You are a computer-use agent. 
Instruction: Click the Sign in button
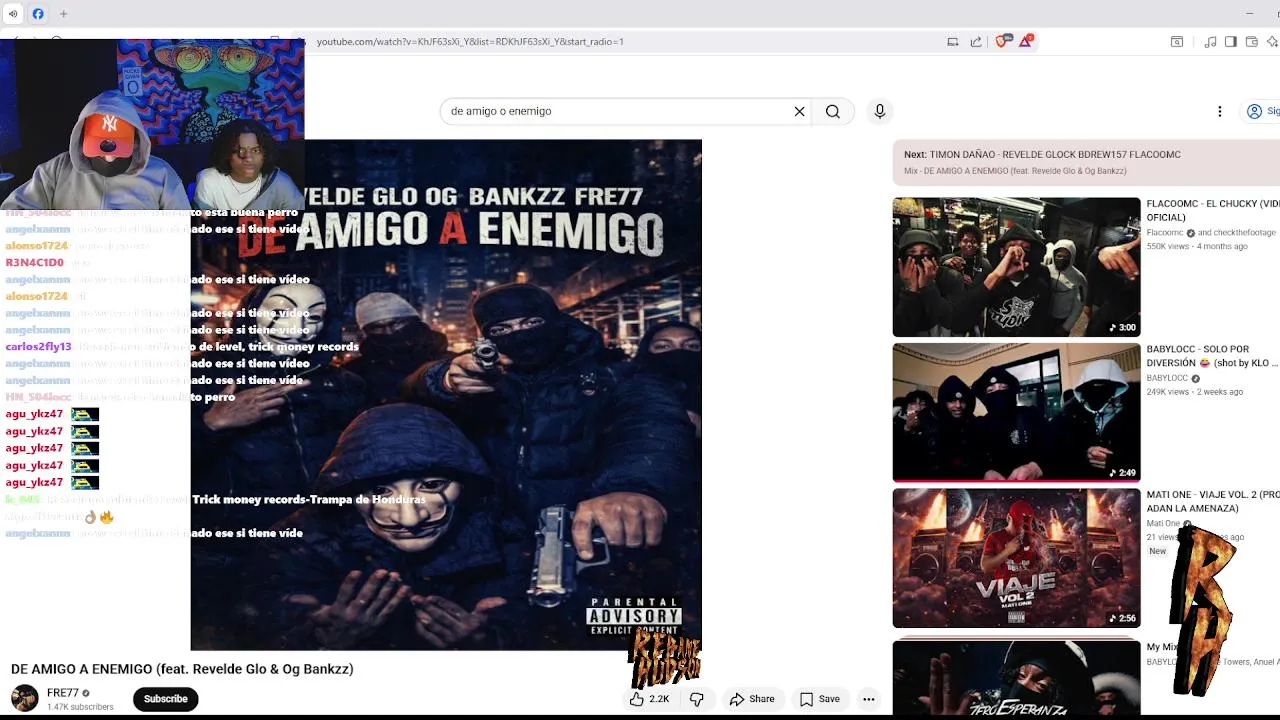tap(1263, 111)
